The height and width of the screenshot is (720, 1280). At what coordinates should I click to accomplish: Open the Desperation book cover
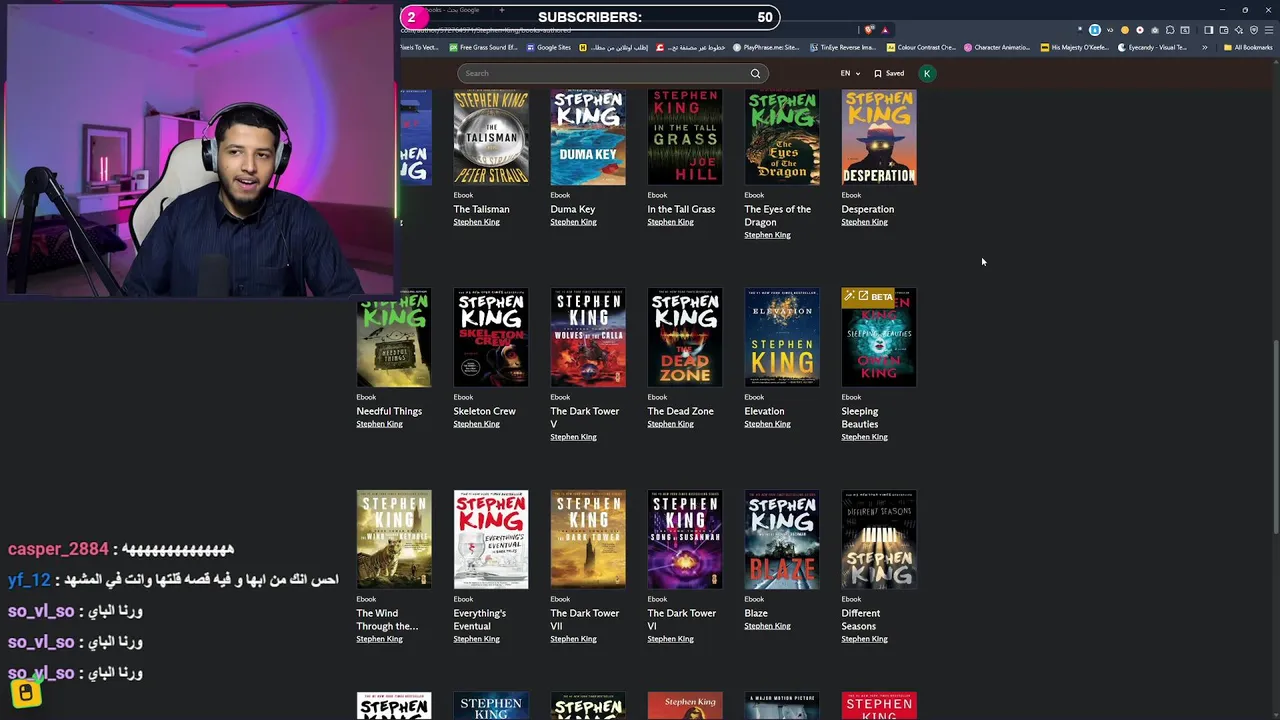879,137
